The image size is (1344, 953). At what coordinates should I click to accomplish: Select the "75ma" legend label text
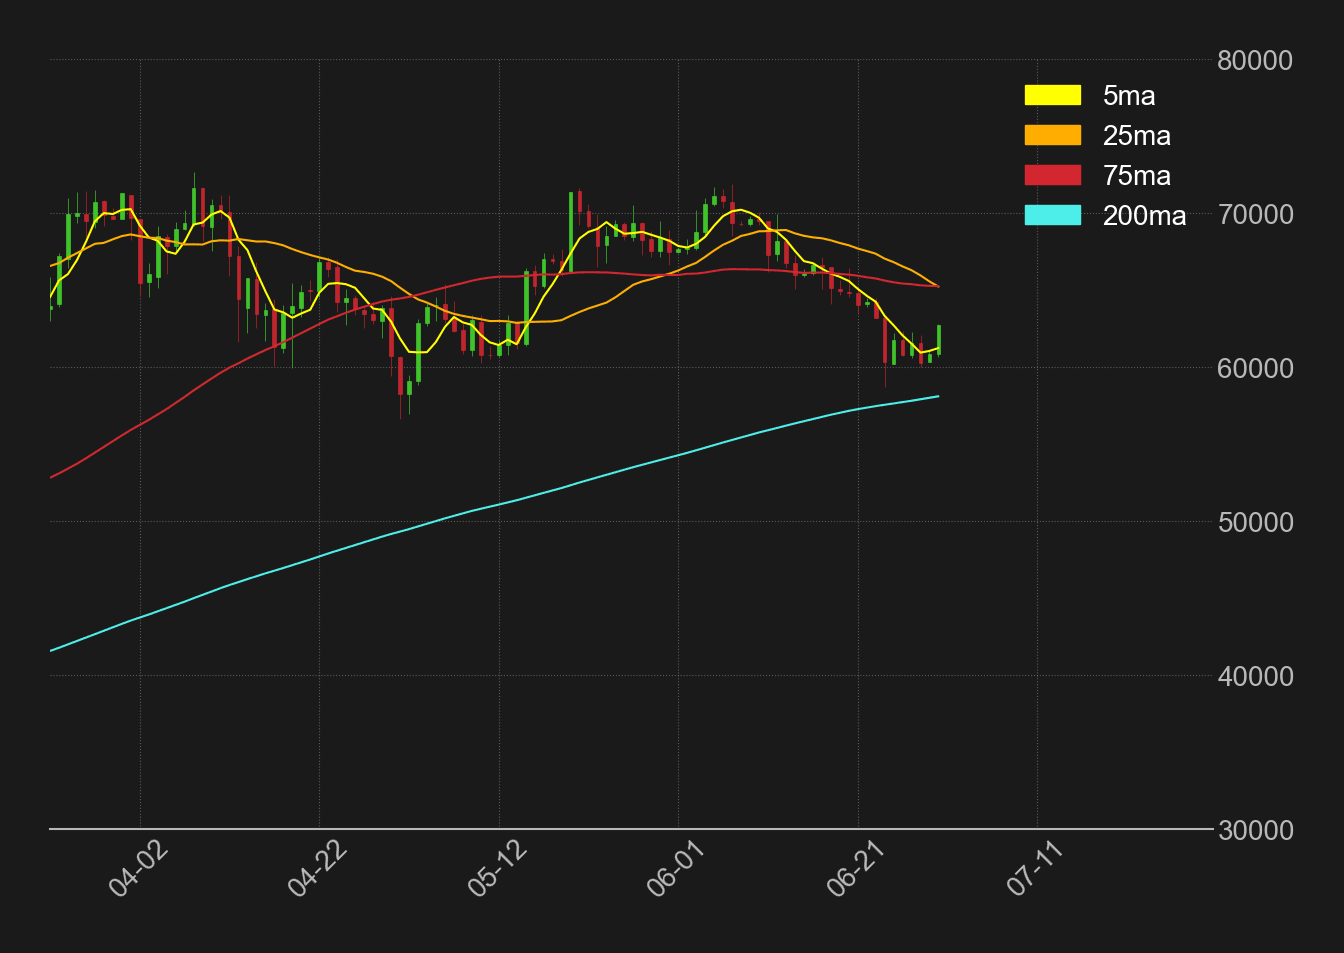point(1136,175)
